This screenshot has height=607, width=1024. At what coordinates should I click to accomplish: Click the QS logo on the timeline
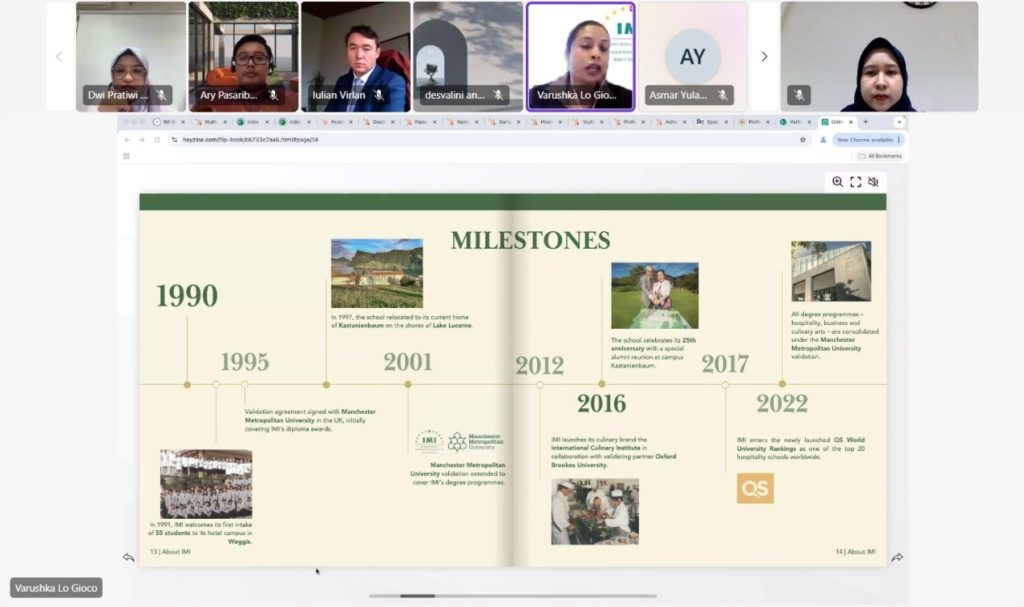755,488
